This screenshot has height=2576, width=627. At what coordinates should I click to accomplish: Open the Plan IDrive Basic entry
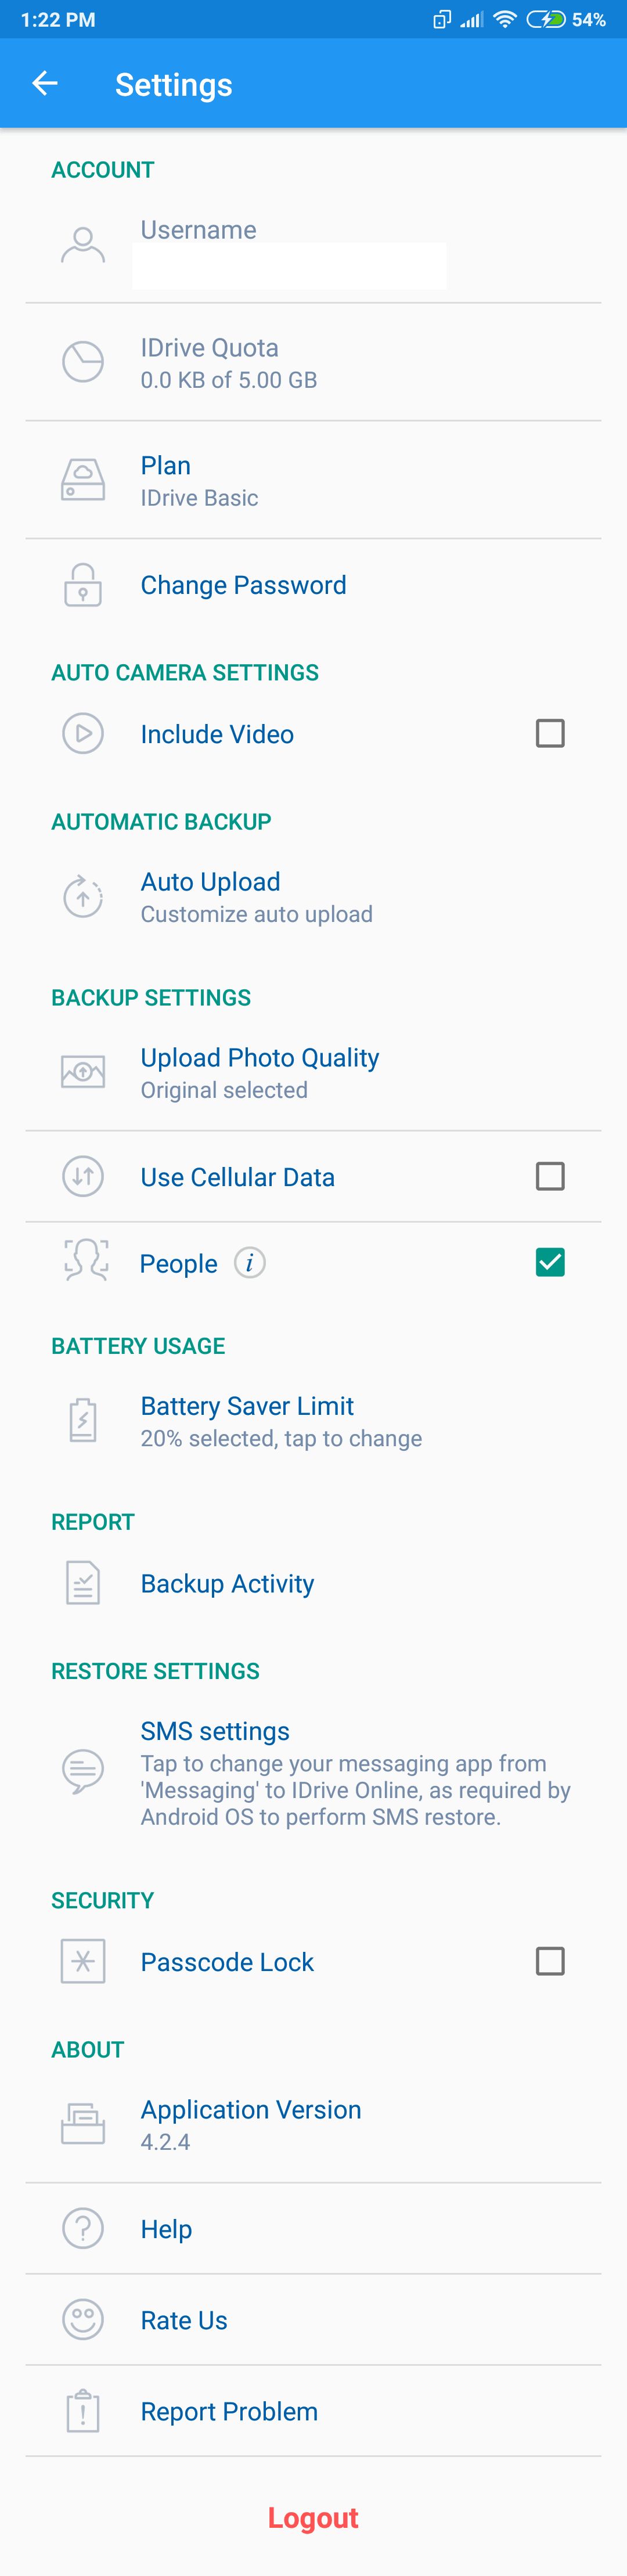click(313, 480)
